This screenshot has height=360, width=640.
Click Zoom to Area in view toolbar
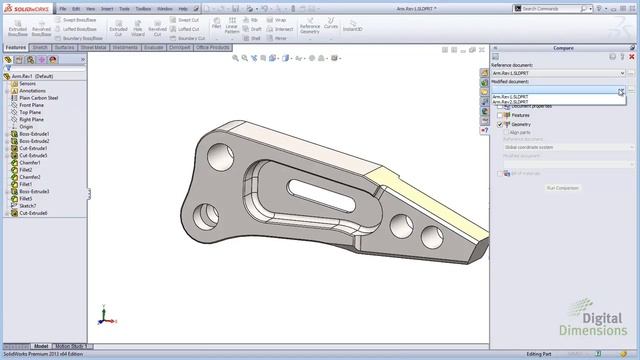pos(244,58)
